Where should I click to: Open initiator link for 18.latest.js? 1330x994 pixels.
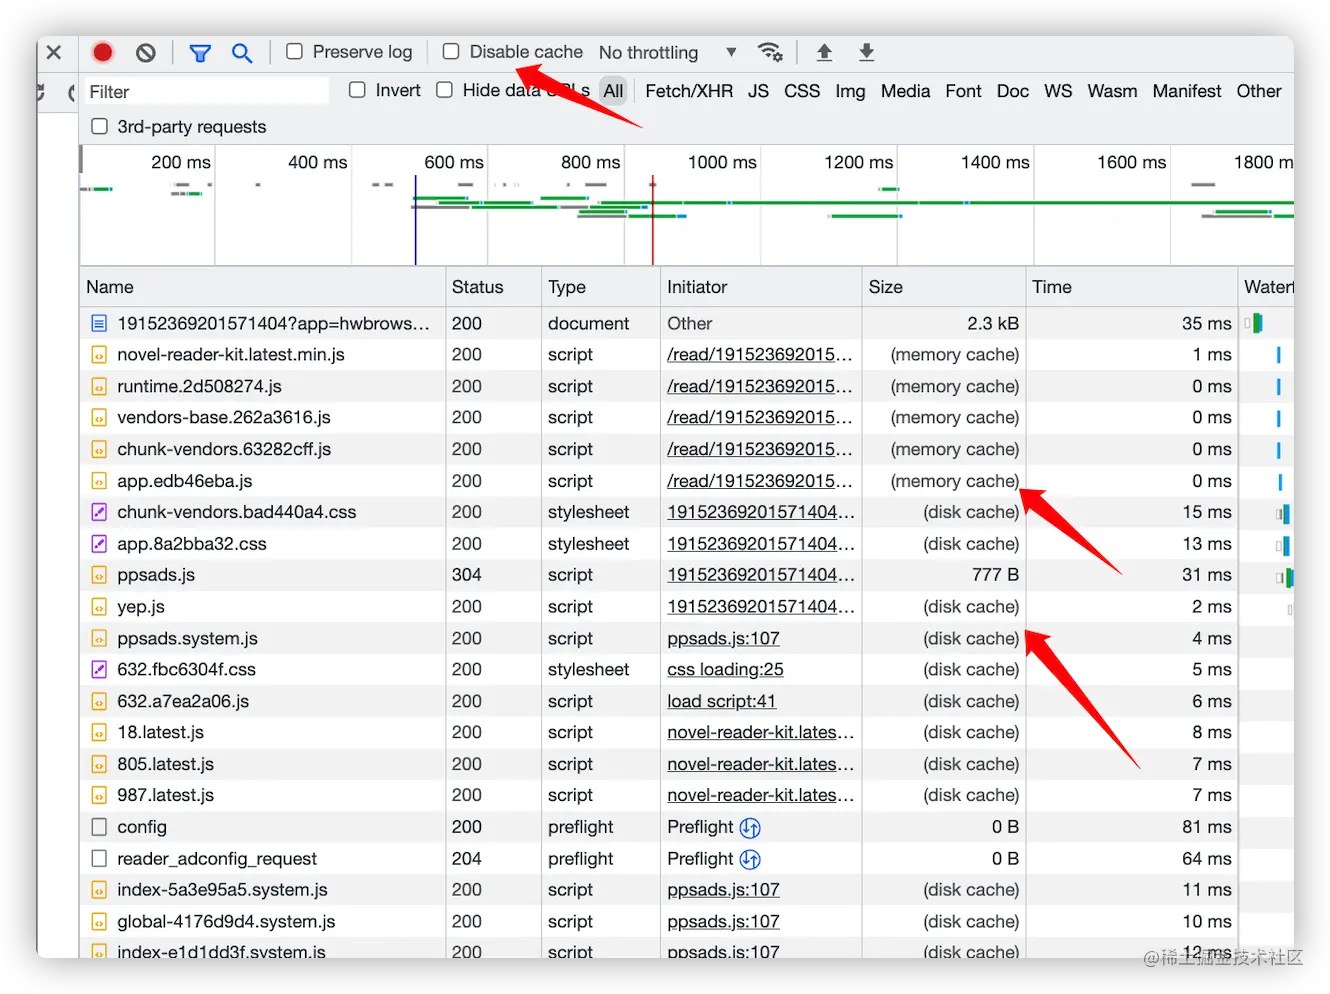tap(760, 733)
